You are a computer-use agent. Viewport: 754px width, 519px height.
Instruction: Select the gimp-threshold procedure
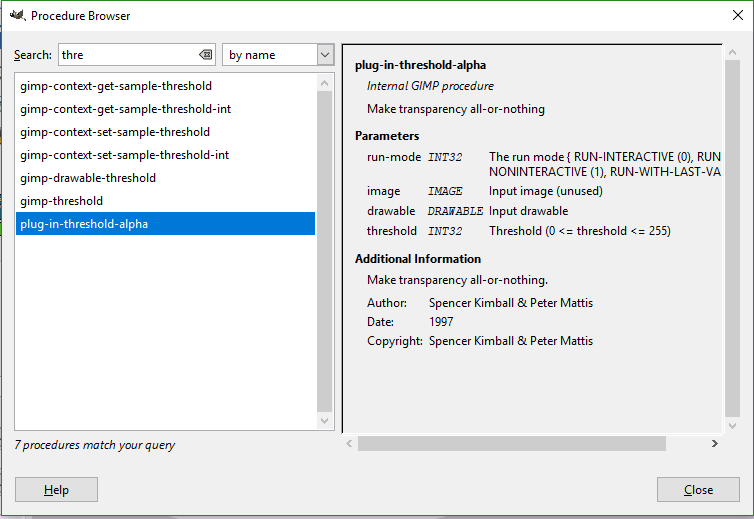pos(61,201)
